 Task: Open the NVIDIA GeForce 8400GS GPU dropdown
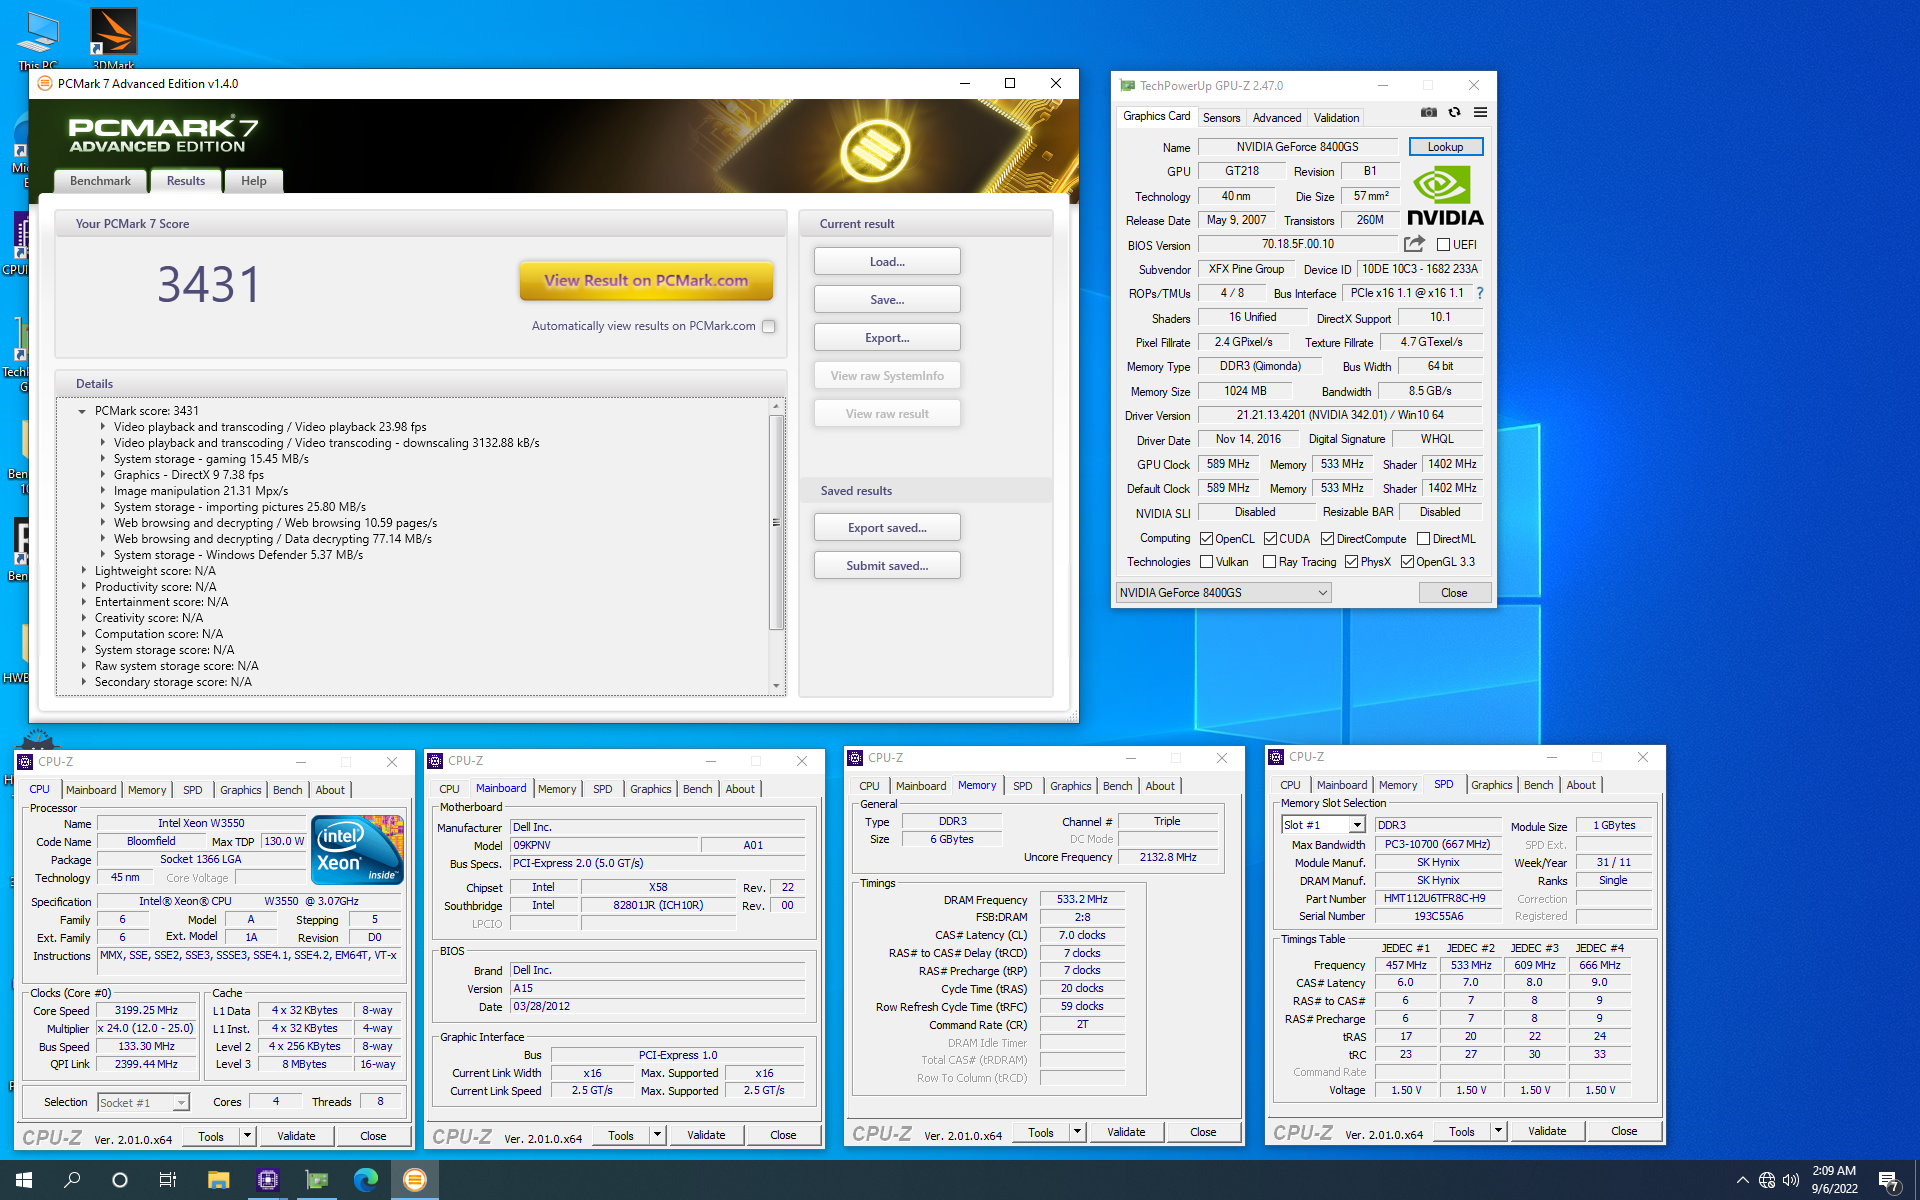1223,593
